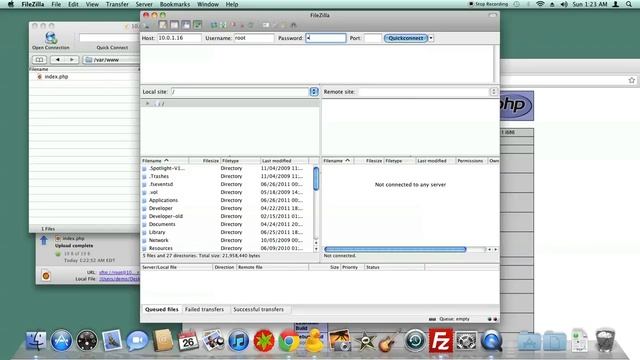Open the Server menu
Screen dimensions: 640x360
pyautogui.click(x=144, y=4)
